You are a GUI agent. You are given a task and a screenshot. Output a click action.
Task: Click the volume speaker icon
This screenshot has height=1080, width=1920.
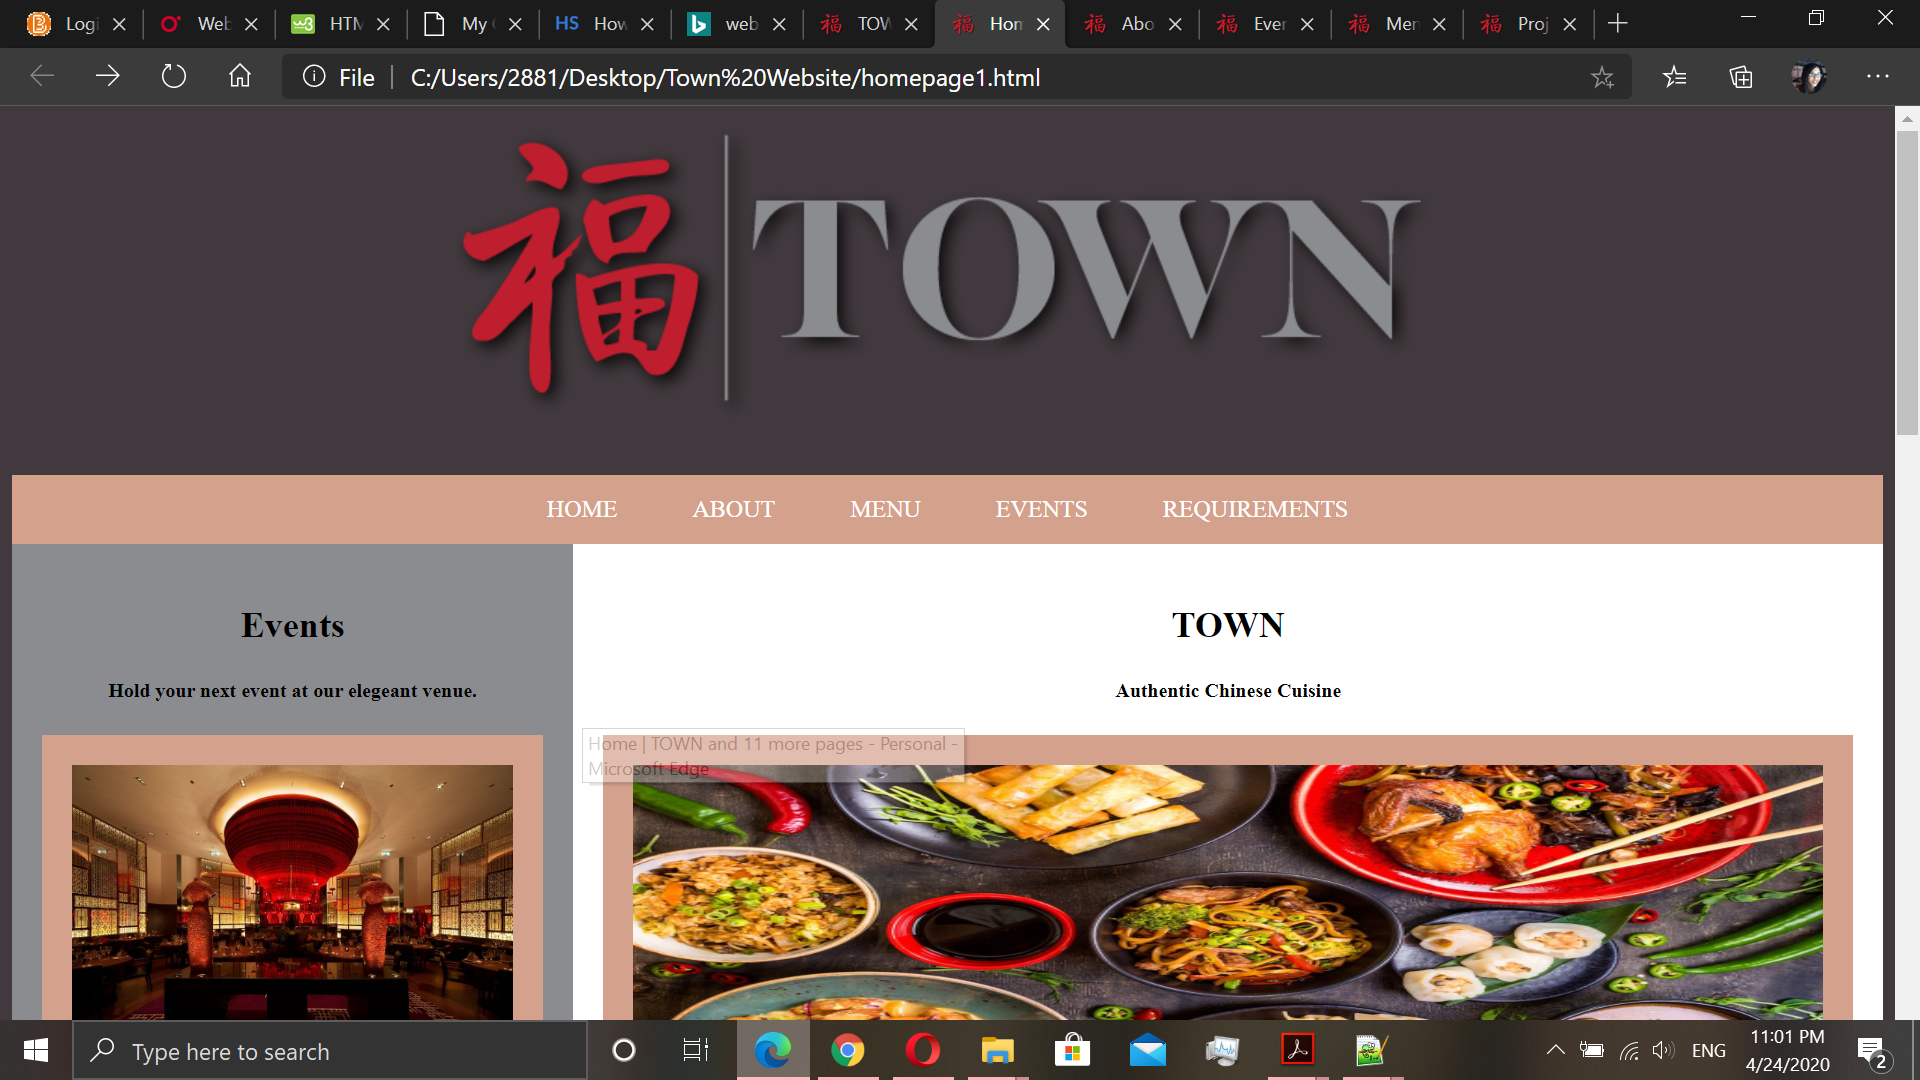[x=1662, y=1050]
